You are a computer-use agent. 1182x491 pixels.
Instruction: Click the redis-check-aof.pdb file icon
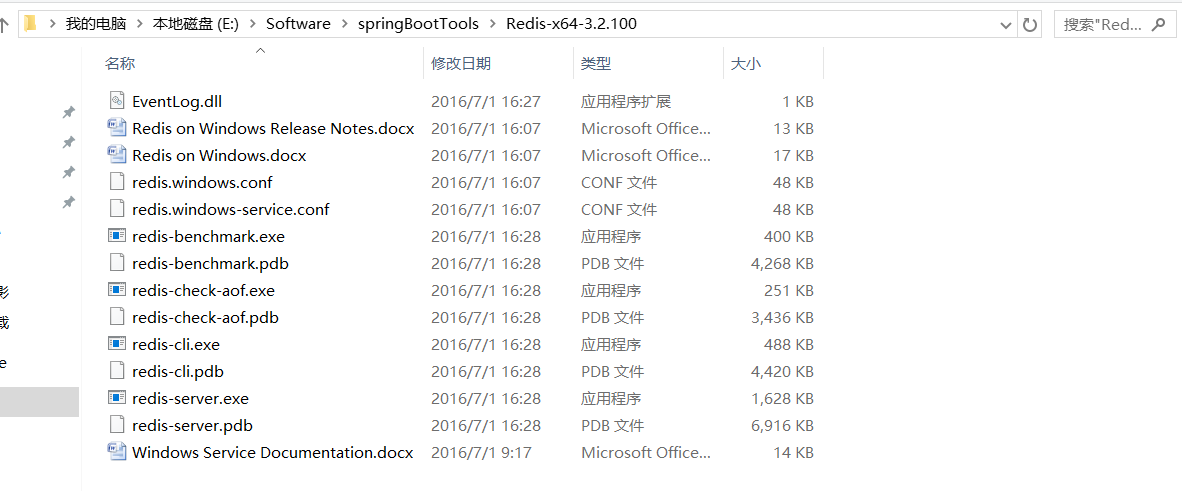(116, 317)
